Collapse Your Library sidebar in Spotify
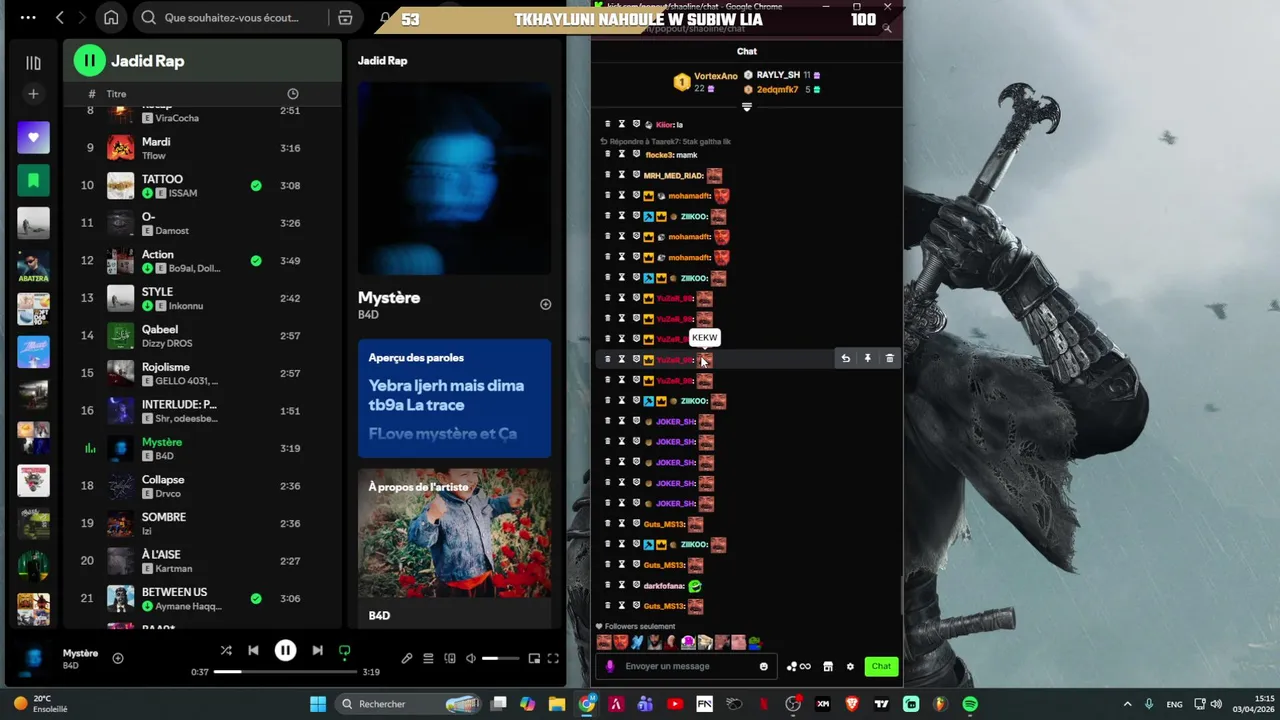The height and width of the screenshot is (720, 1280). (33, 63)
